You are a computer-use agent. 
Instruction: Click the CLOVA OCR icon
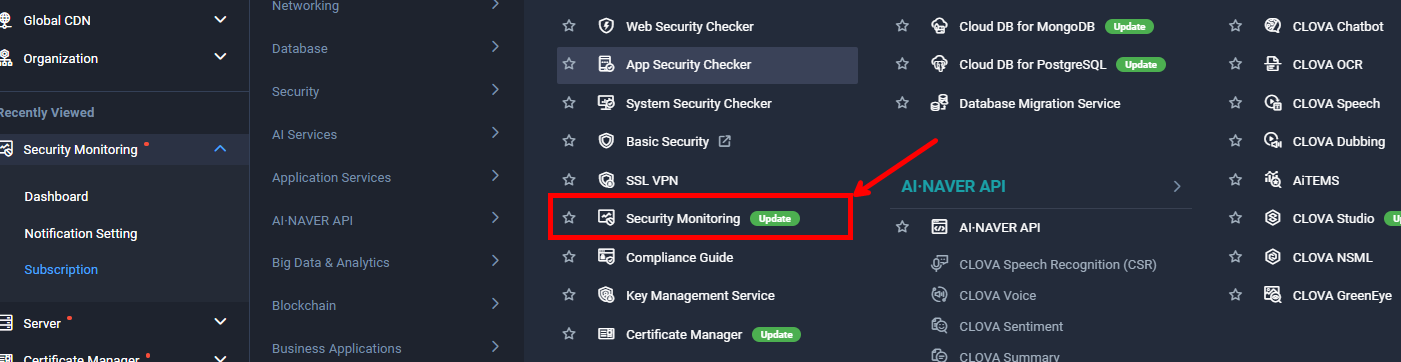coord(1273,64)
